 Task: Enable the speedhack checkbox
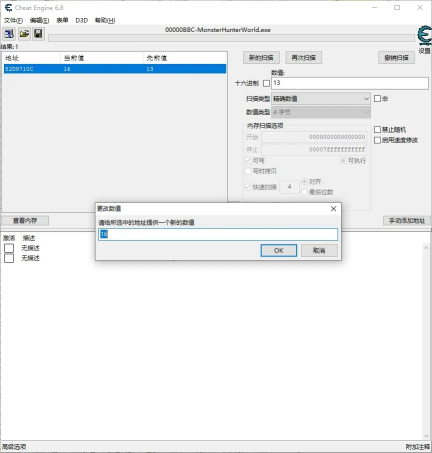coord(377,140)
